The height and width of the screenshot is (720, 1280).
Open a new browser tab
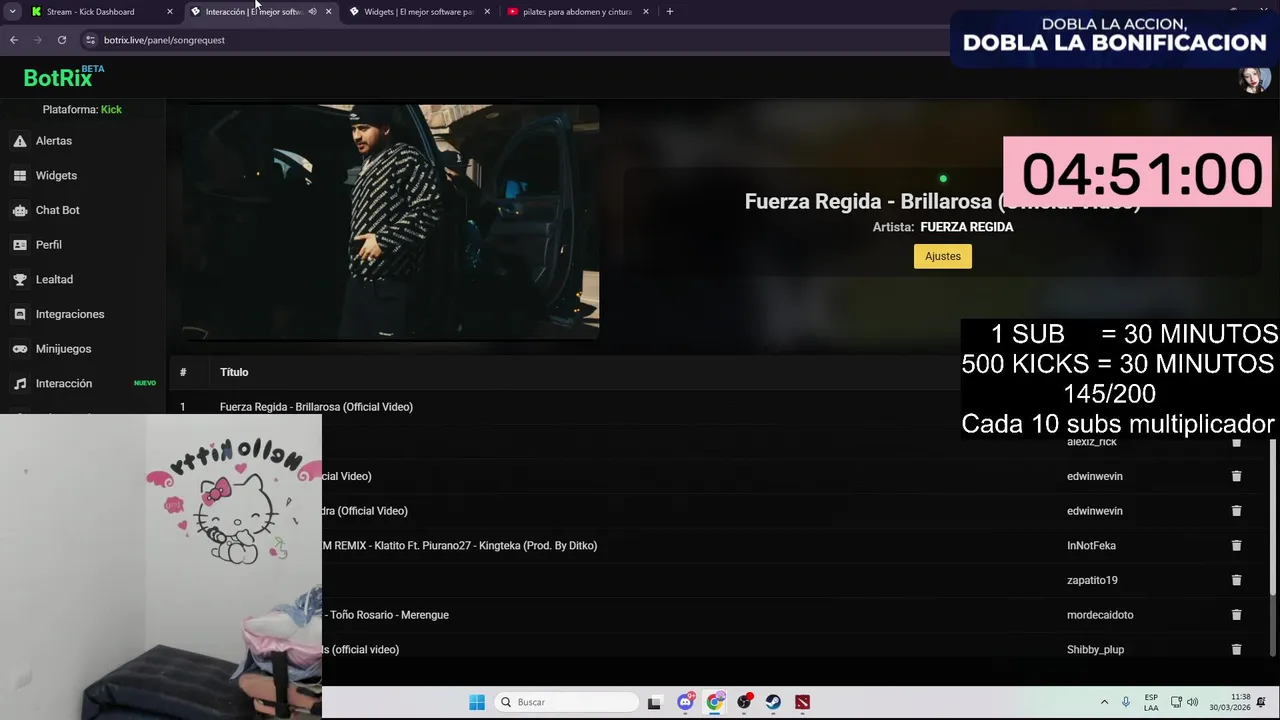[x=670, y=12]
